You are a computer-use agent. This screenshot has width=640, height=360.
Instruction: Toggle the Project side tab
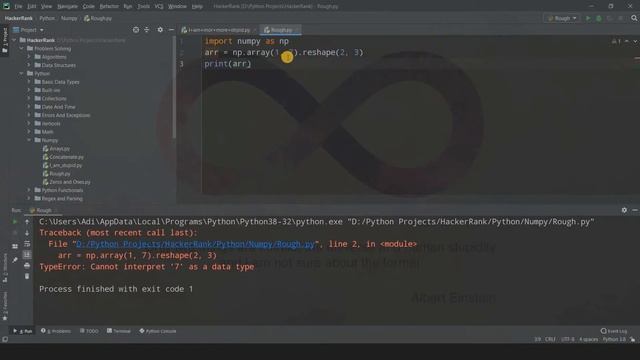5,40
